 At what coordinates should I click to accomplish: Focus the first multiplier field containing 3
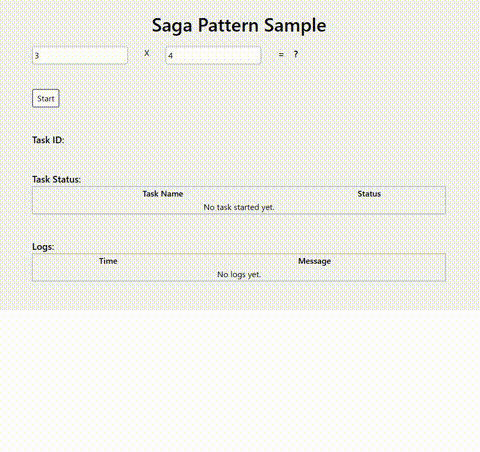pyautogui.click(x=80, y=55)
